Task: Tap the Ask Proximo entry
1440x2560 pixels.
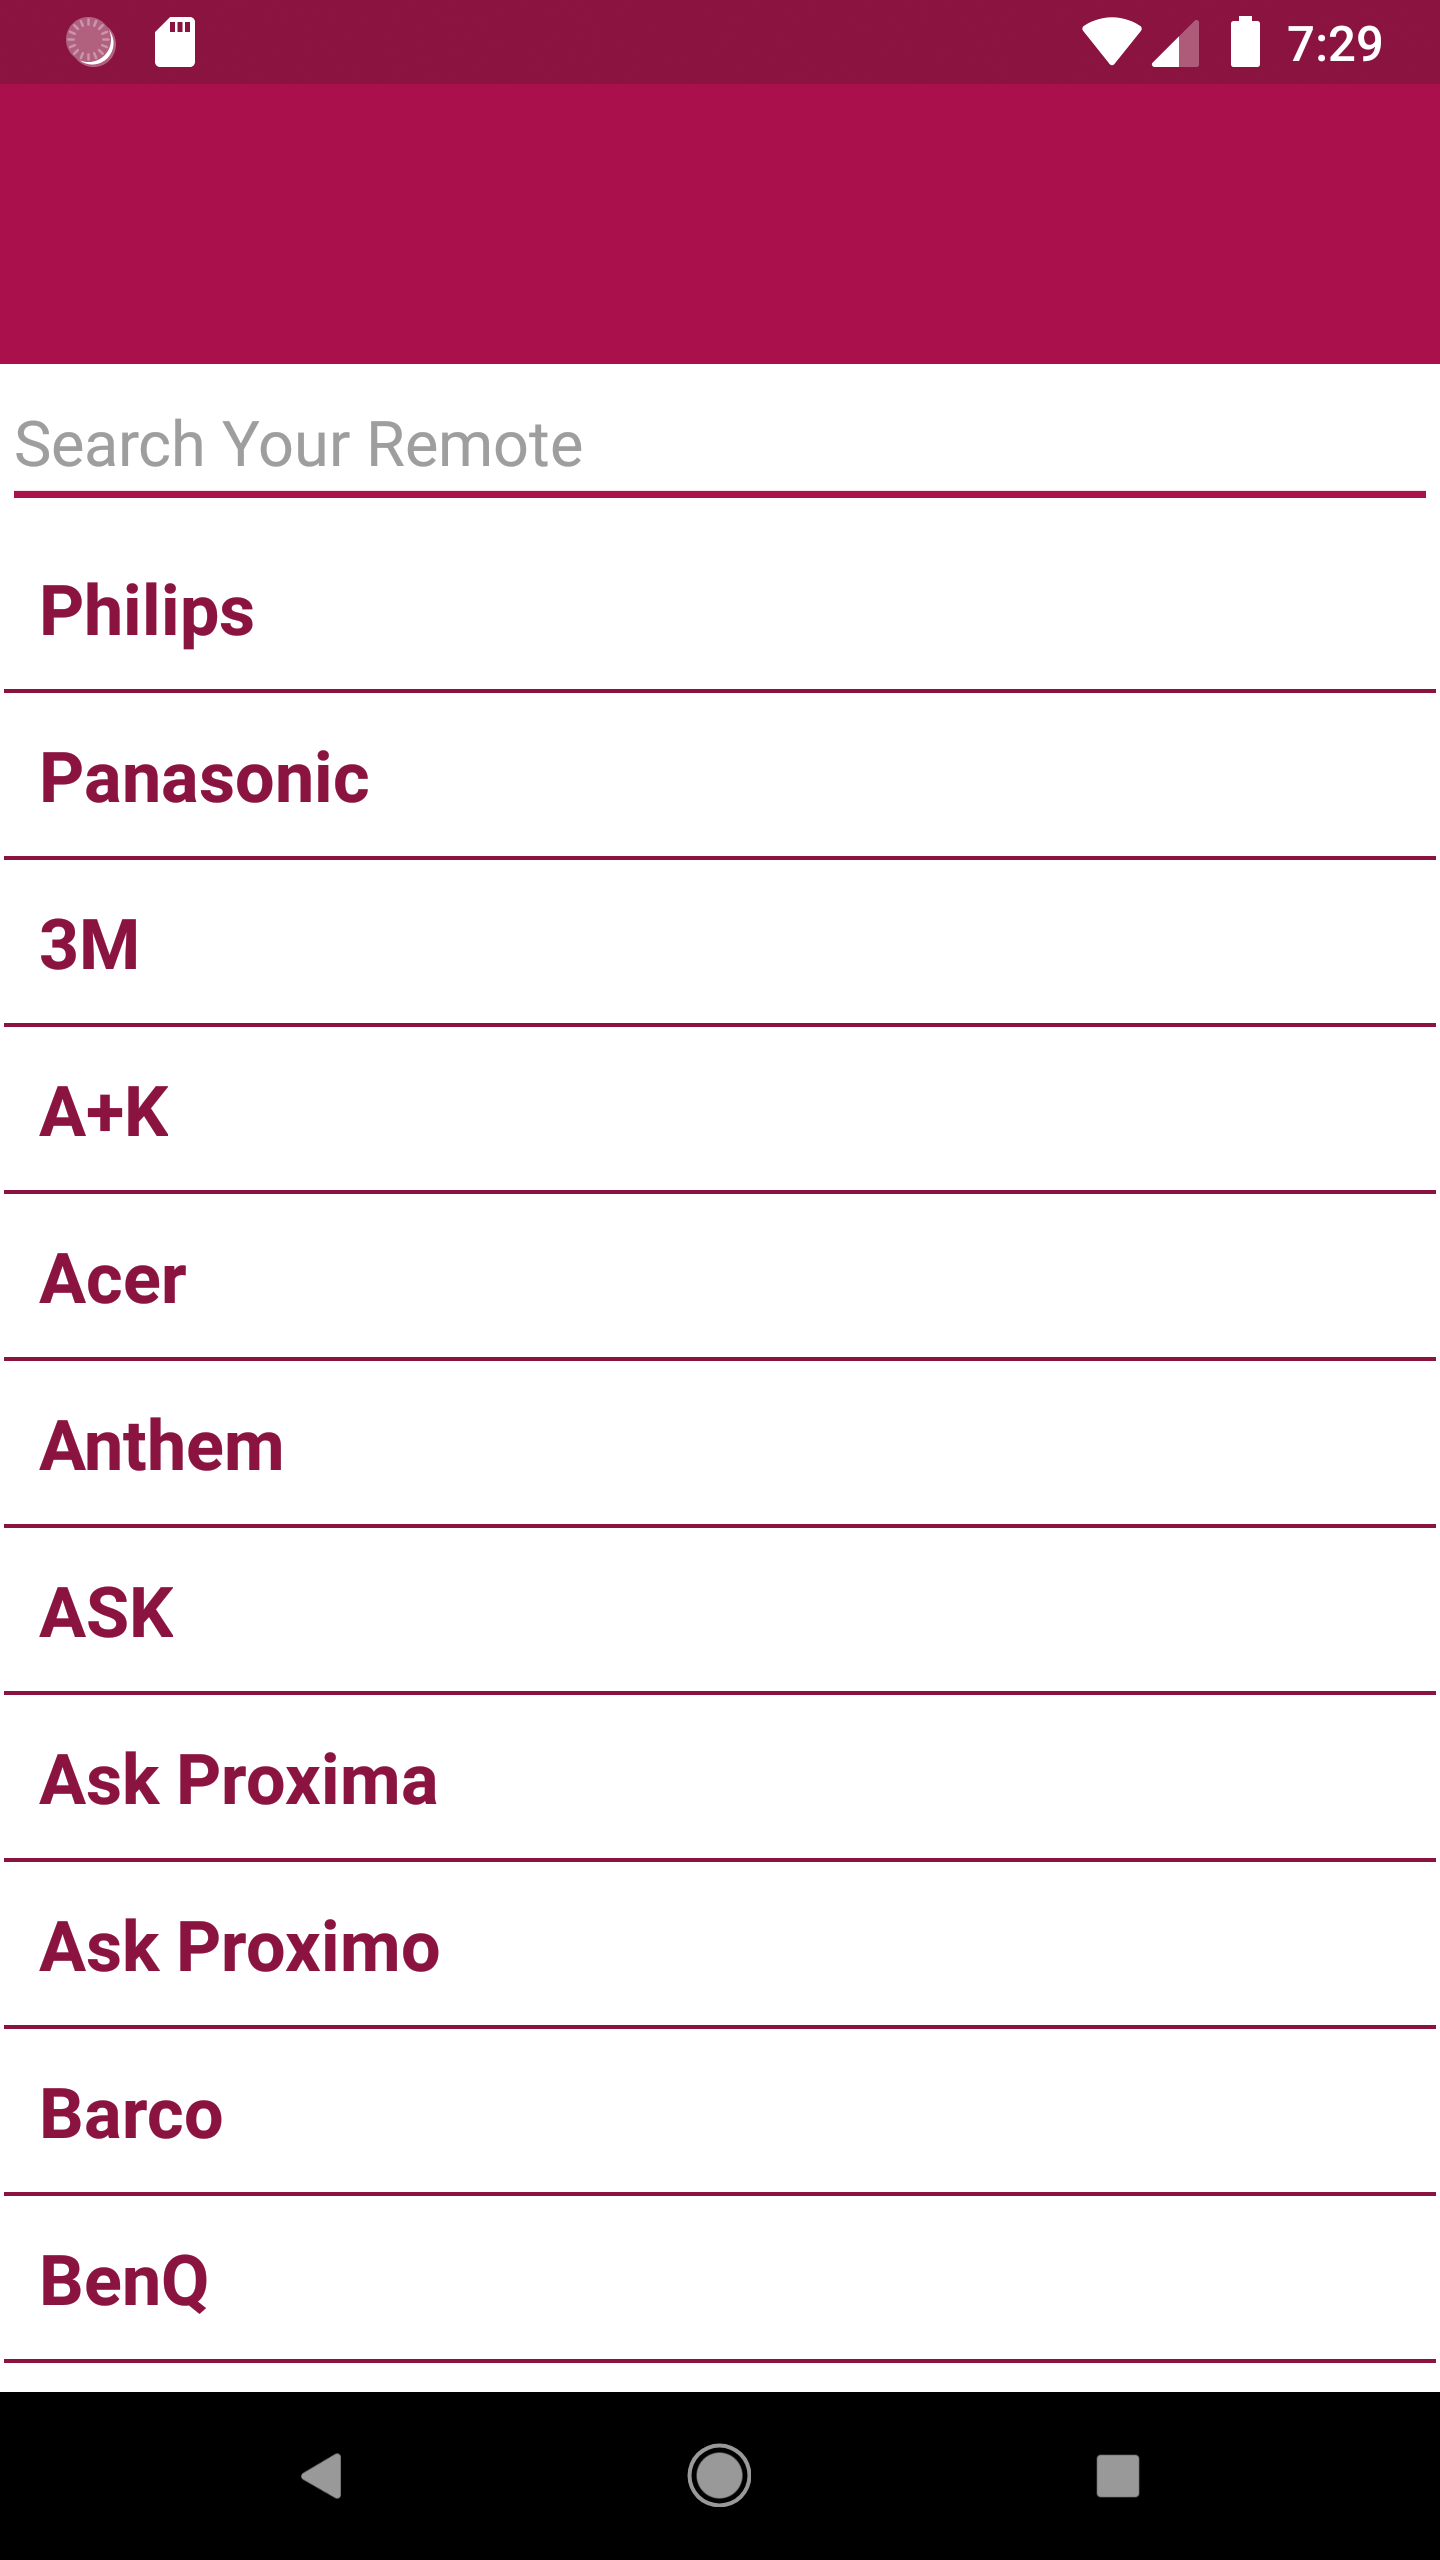Action: [x=720, y=1947]
